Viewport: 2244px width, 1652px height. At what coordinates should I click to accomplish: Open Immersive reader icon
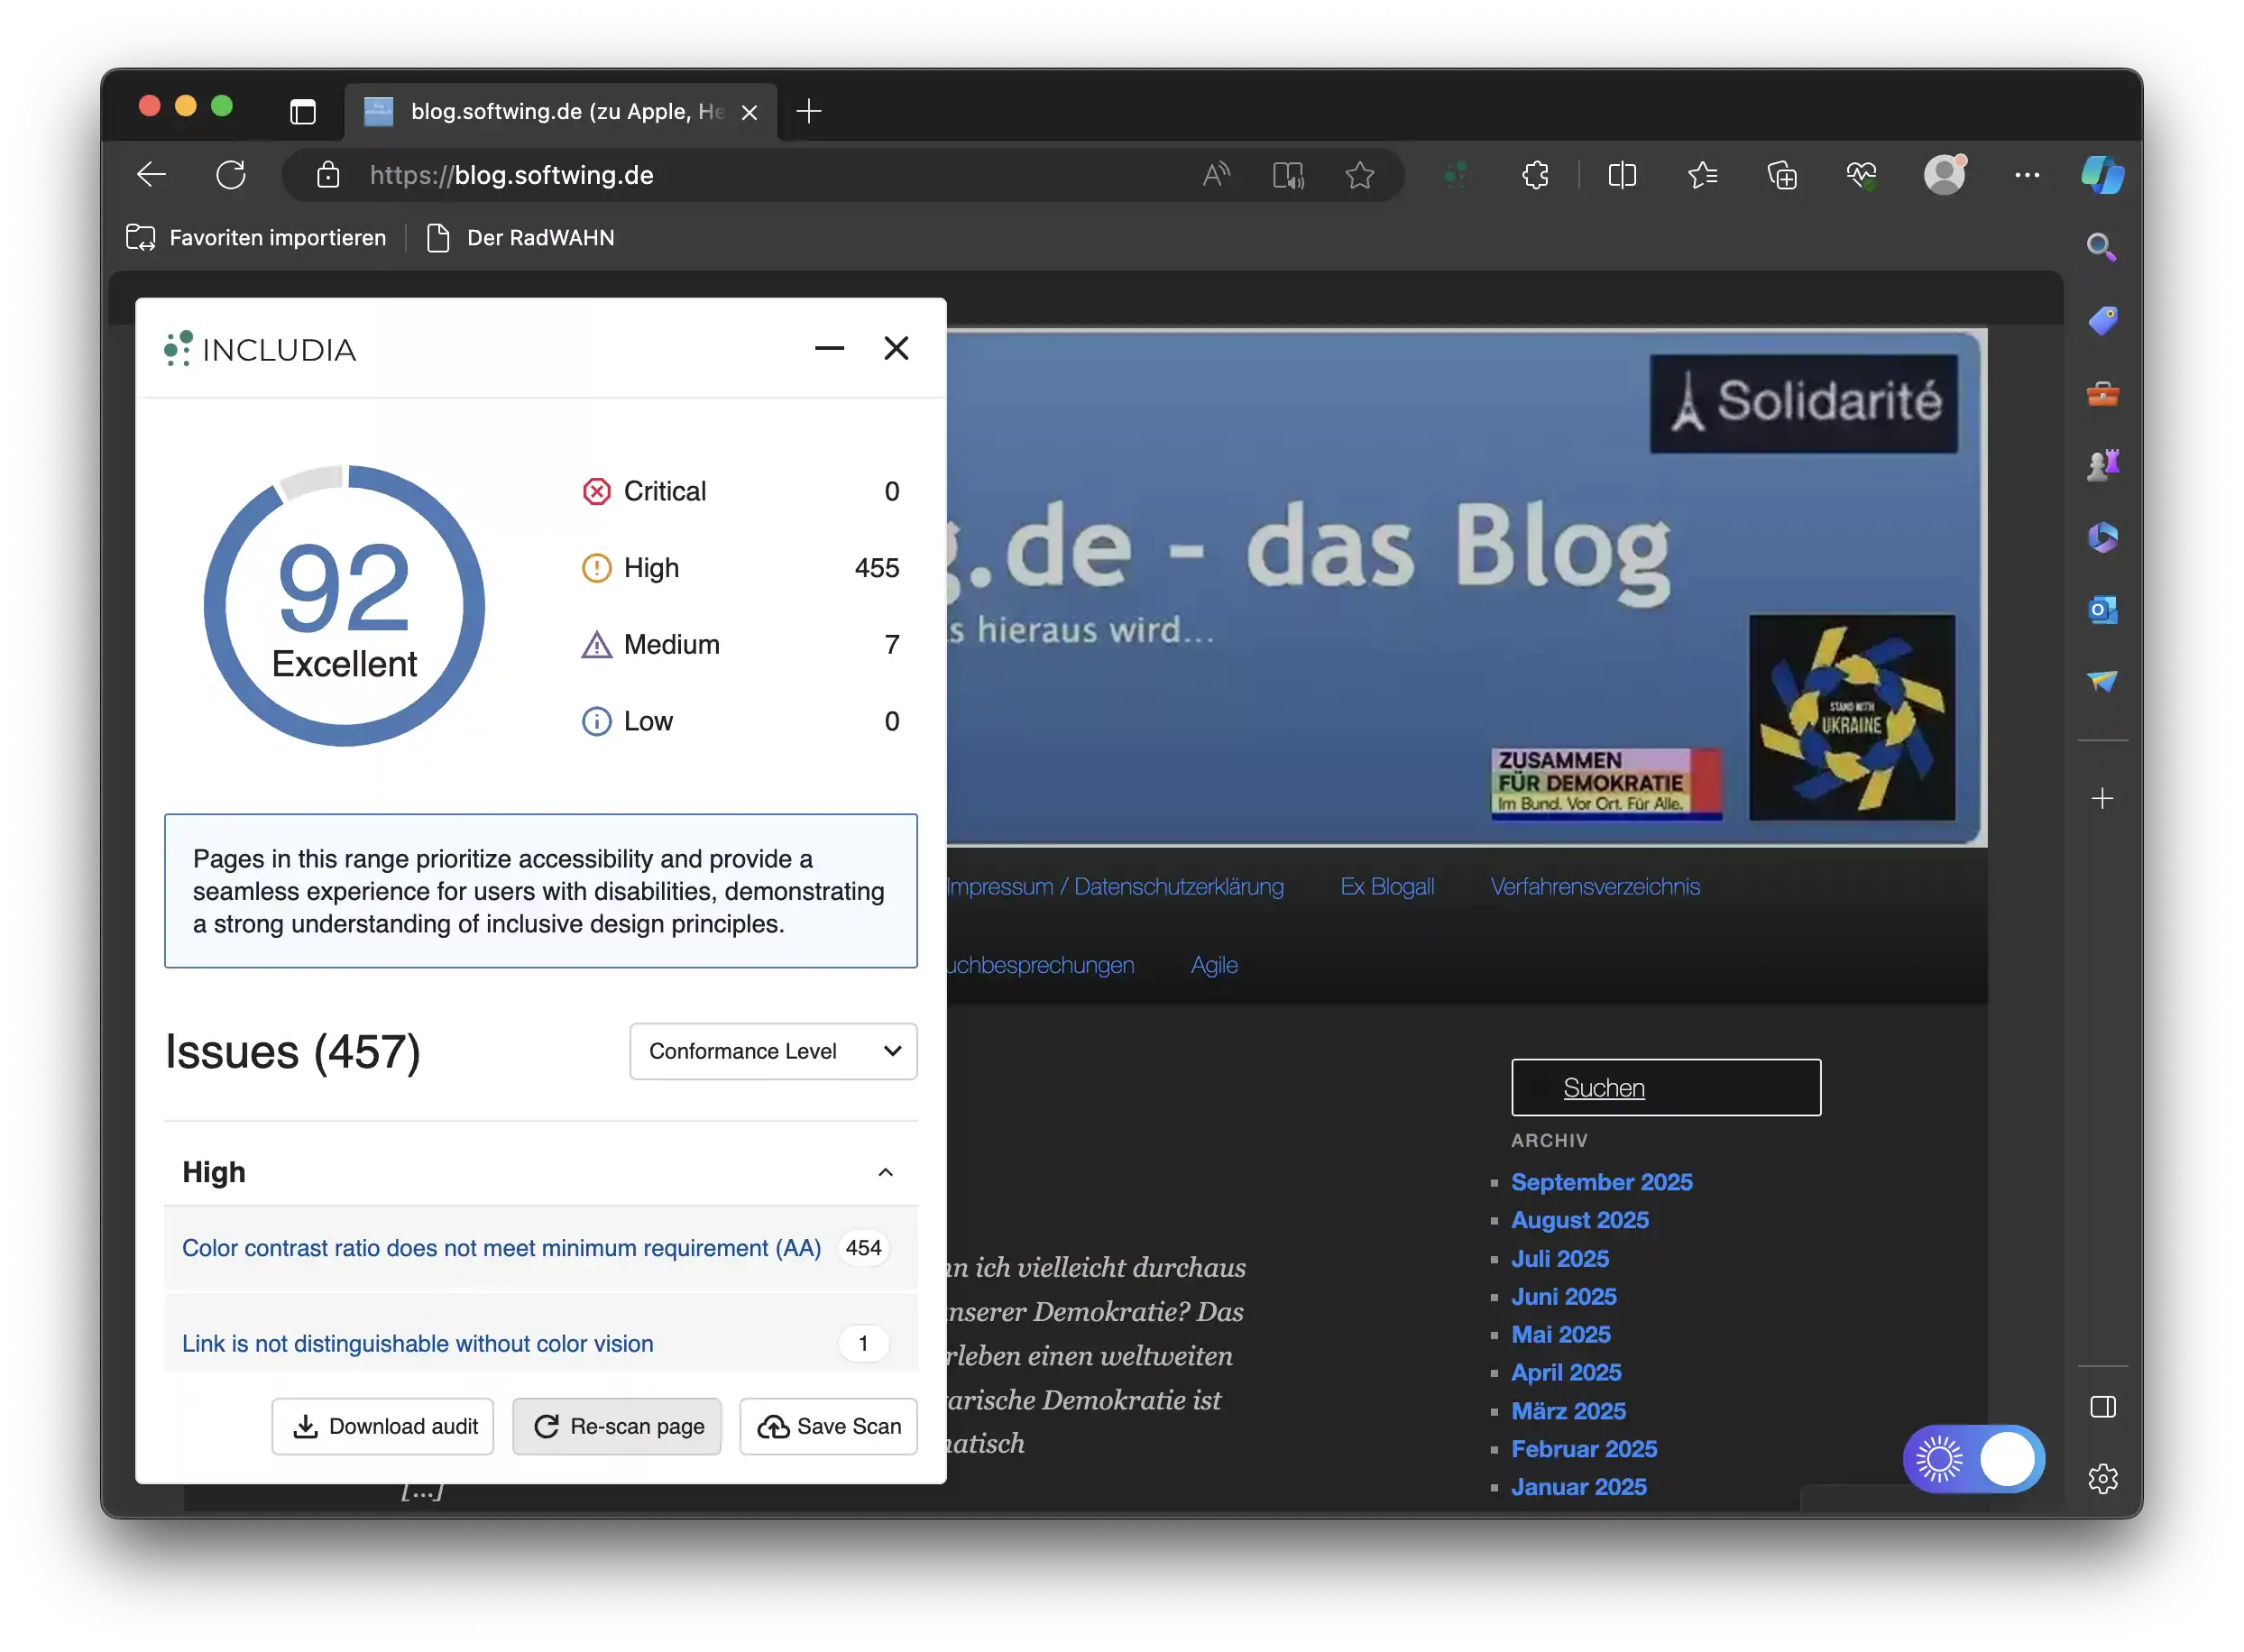click(1288, 175)
